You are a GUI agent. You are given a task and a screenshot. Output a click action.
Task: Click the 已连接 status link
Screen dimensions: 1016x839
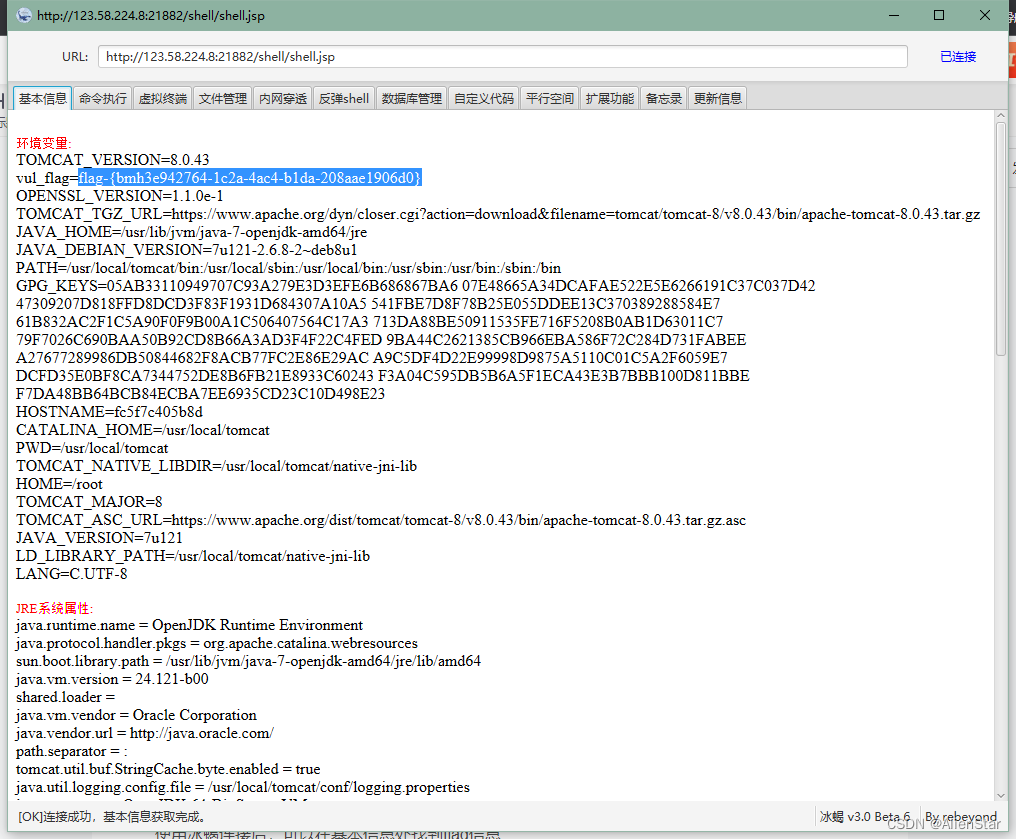coord(958,56)
